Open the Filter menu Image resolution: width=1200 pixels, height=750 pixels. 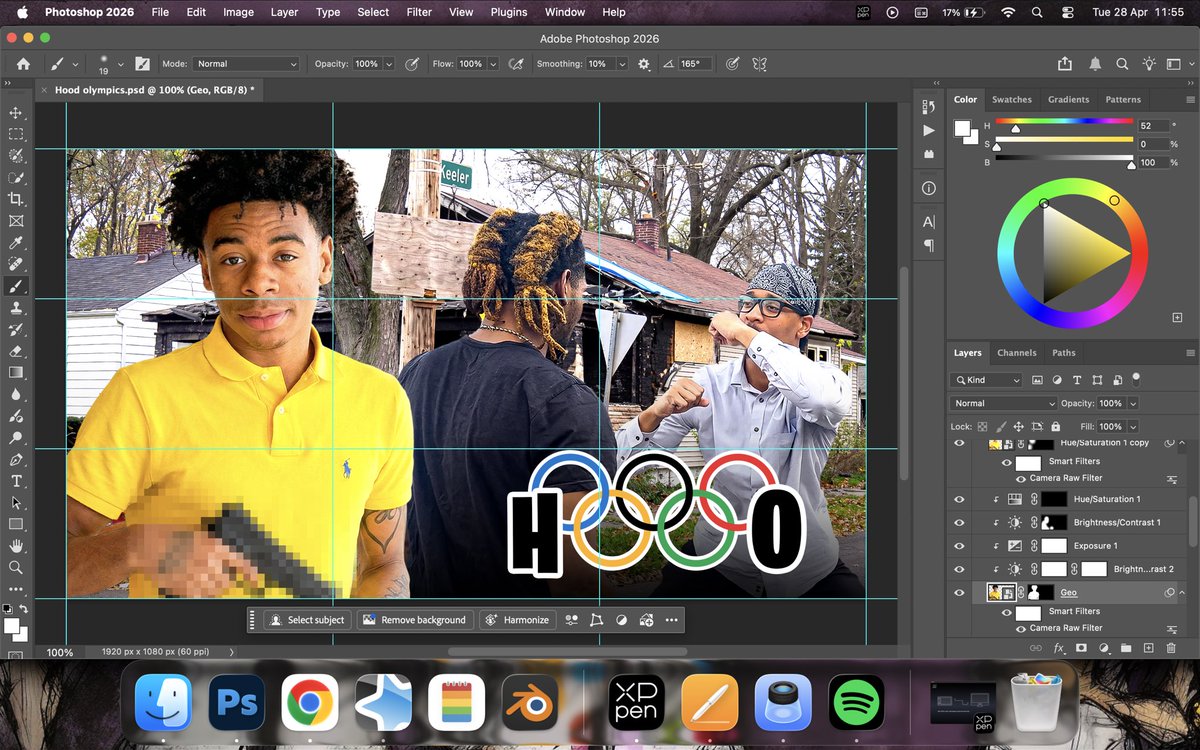[x=419, y=12]
